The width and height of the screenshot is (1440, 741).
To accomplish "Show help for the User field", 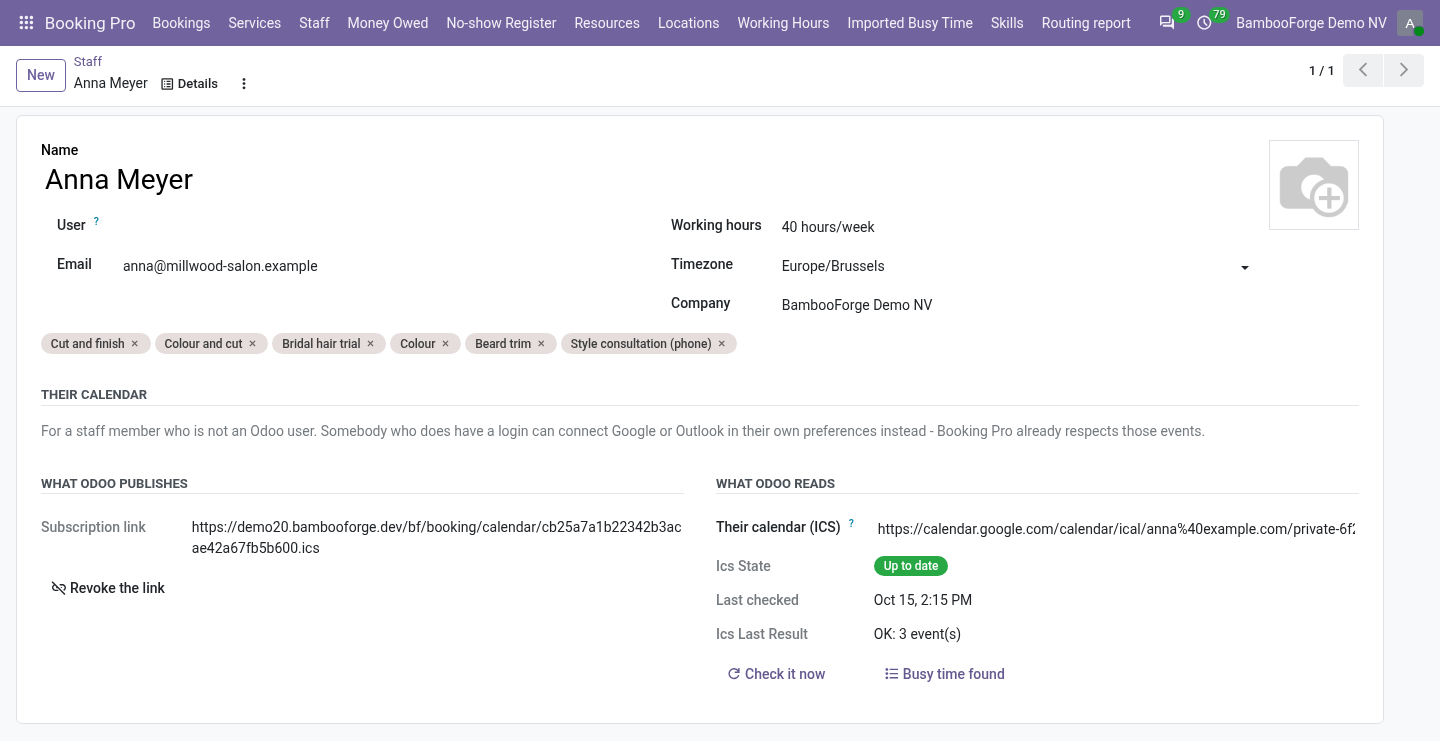I will tap(97, 221).
